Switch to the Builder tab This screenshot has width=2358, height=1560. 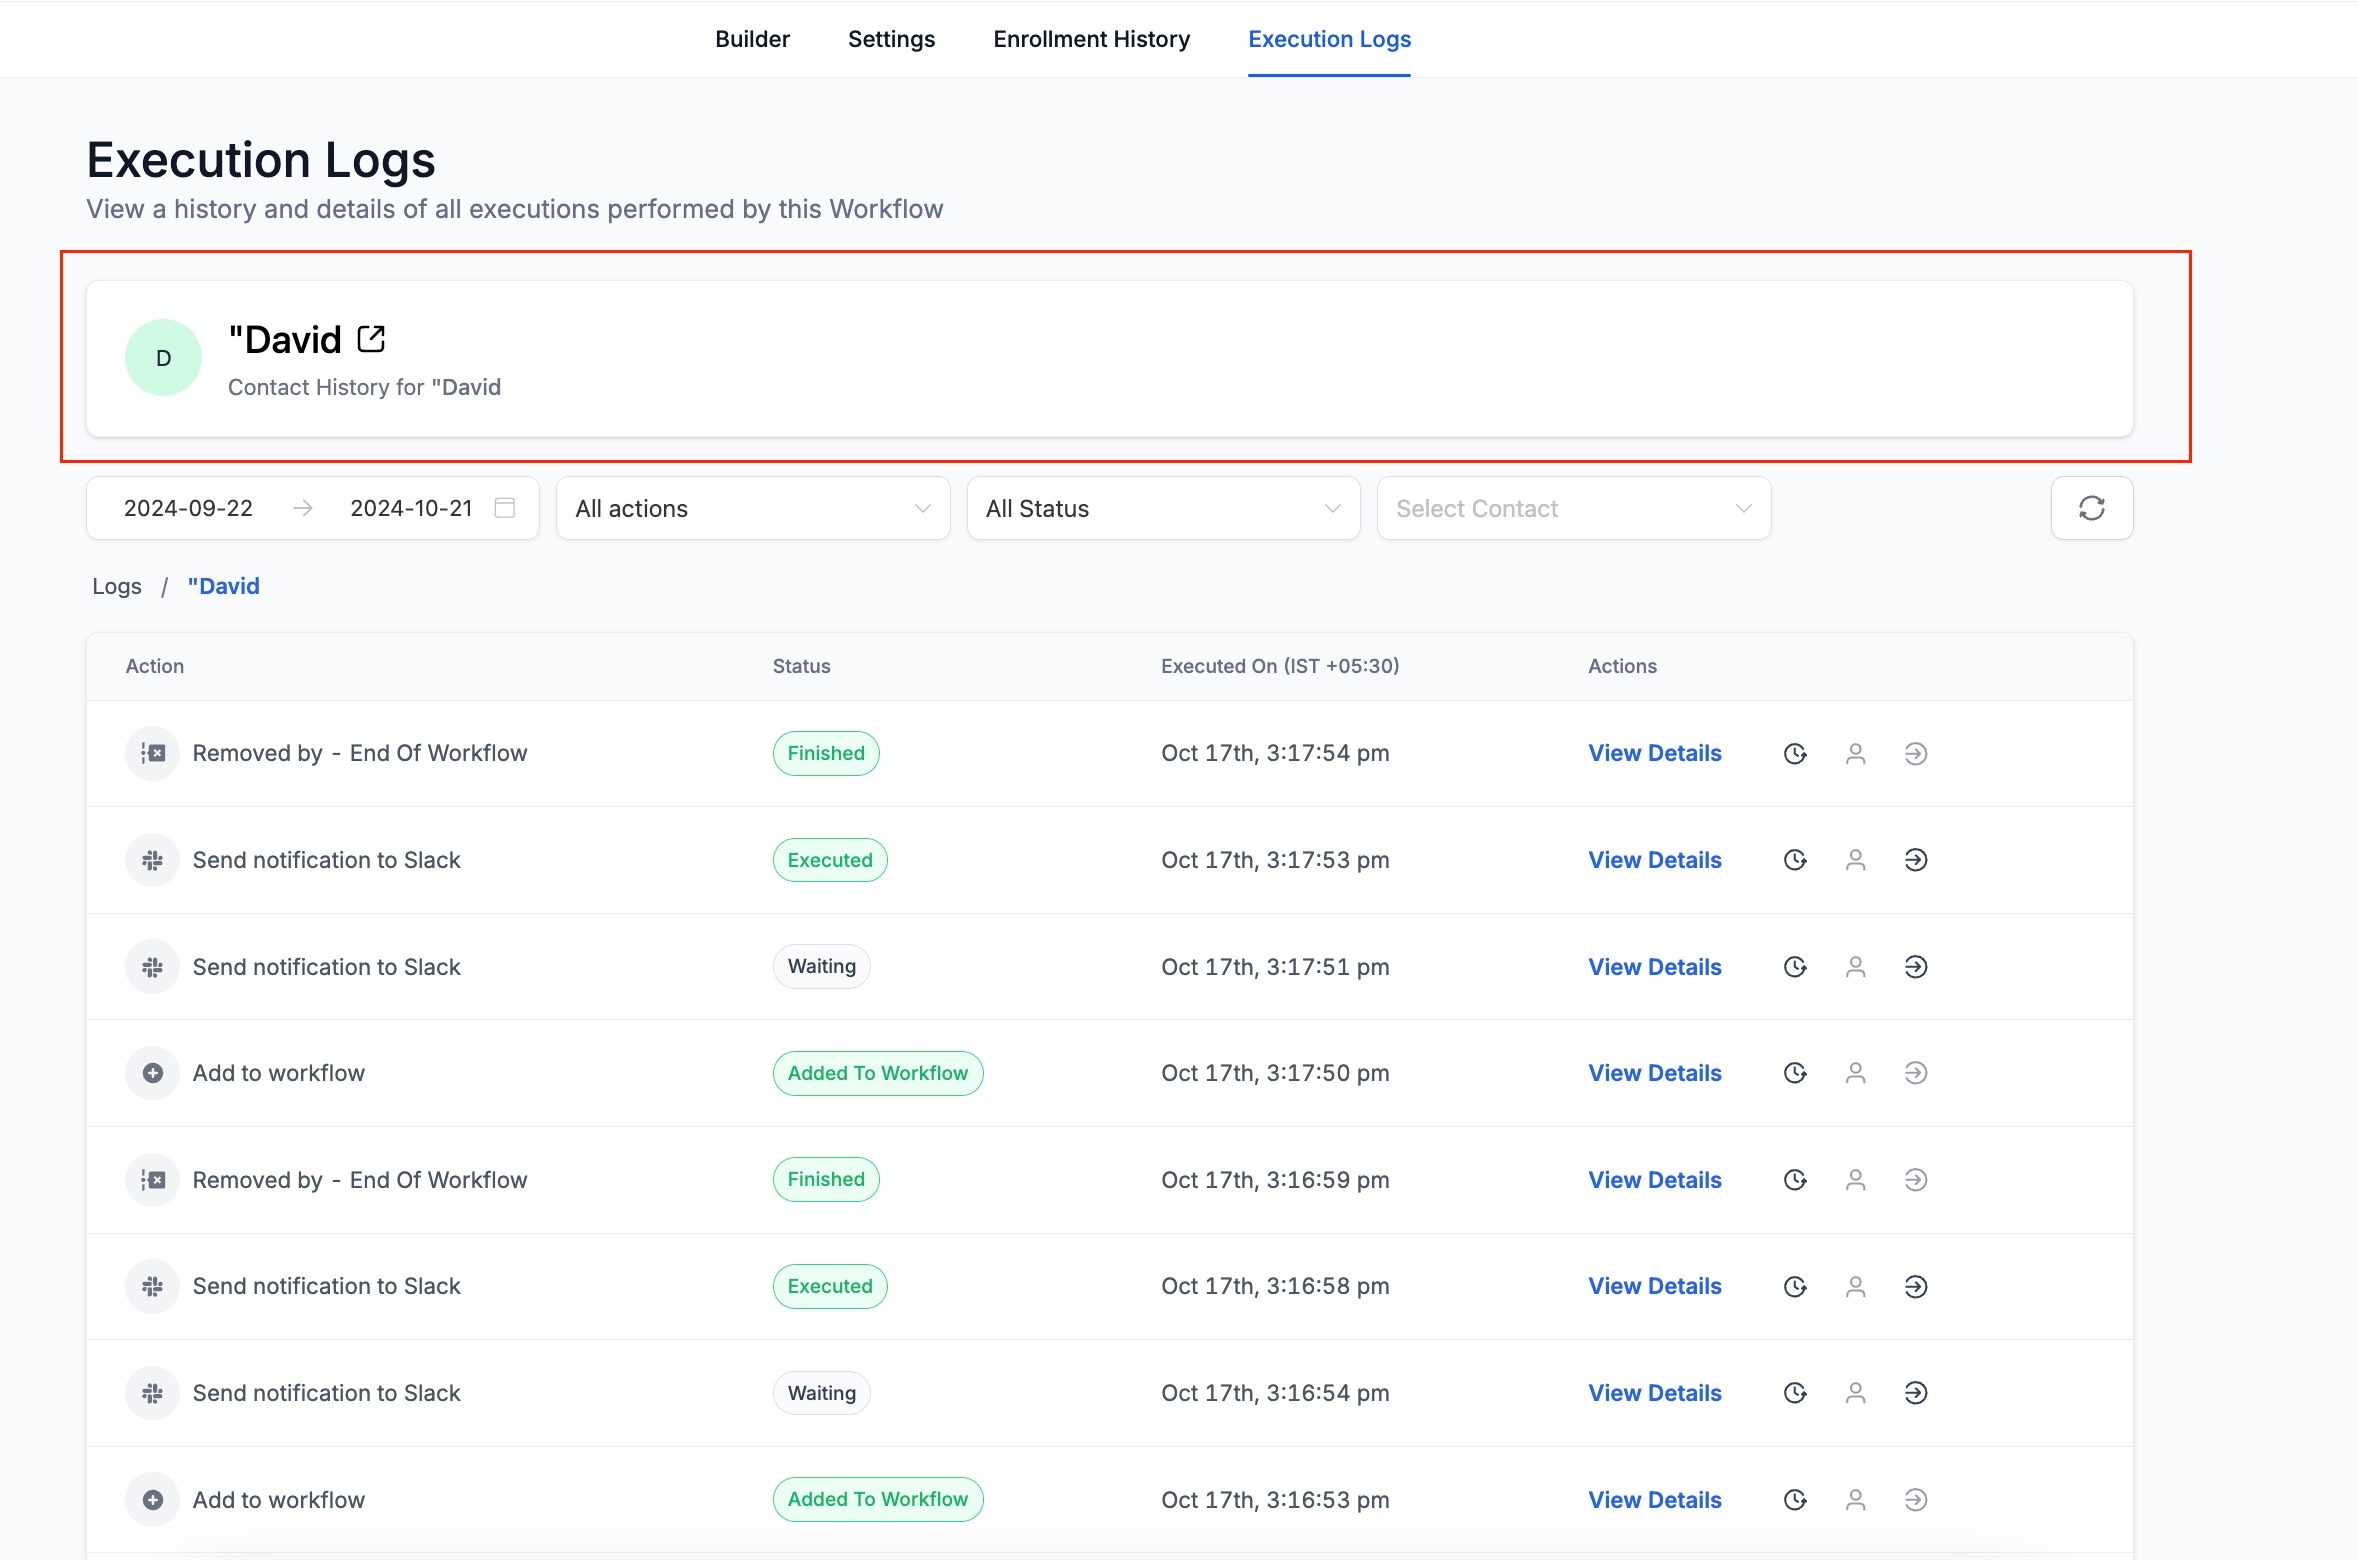coord(752,39)
